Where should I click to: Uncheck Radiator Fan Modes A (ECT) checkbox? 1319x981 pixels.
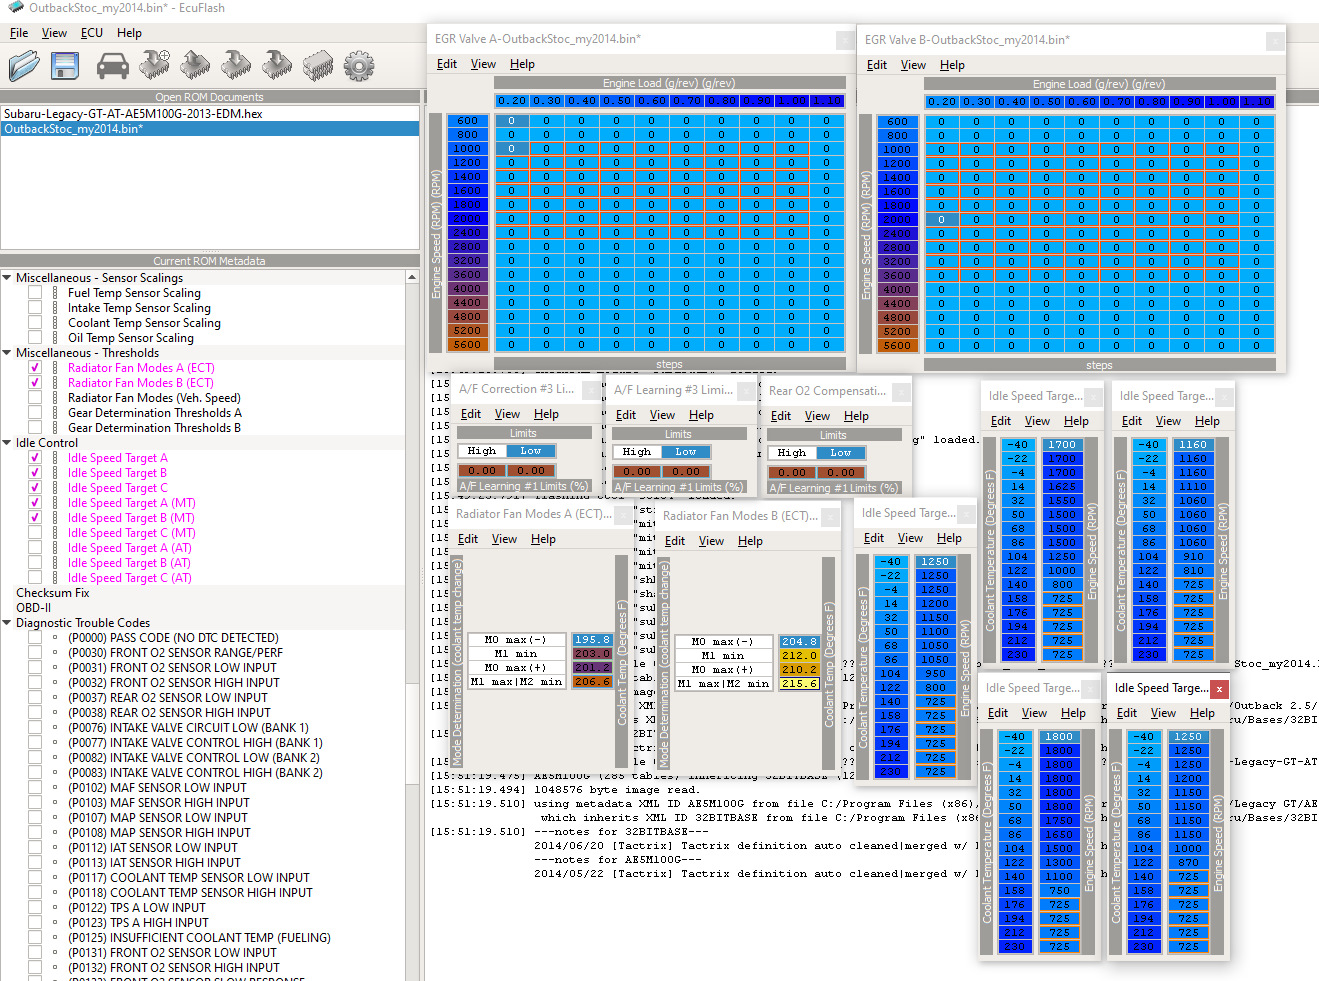[35, 368]
